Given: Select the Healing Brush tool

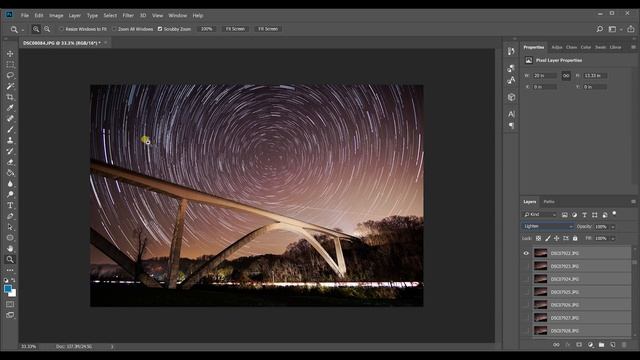Looking at the screenshot, I should [10, 119].
